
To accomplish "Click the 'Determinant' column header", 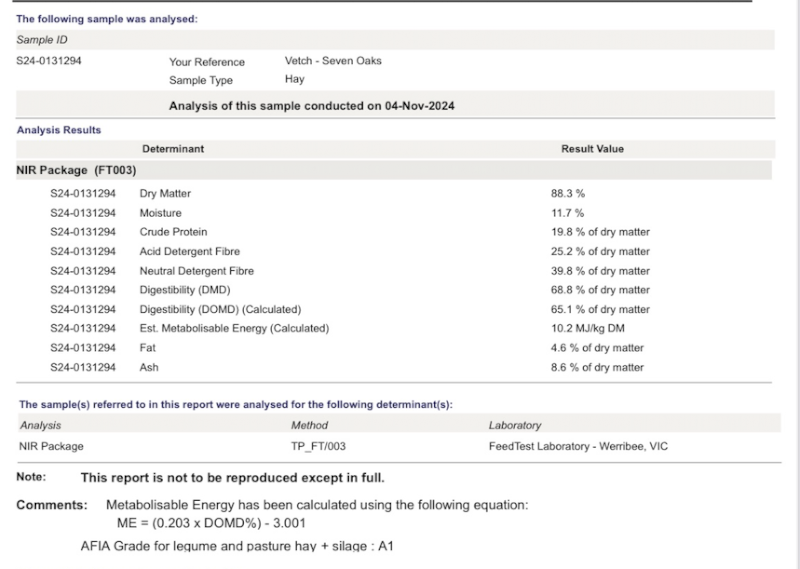I will click(173, 149).
